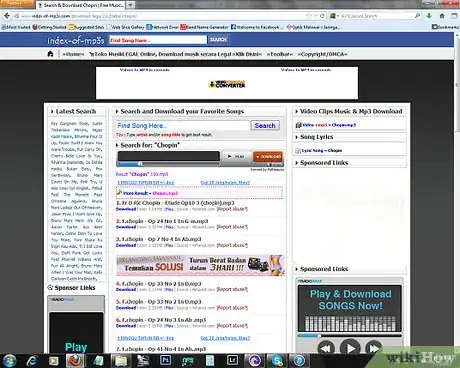460x368 pixels.
Task: Open Internet Explorer from the taskbar
Action: (32, 360)
